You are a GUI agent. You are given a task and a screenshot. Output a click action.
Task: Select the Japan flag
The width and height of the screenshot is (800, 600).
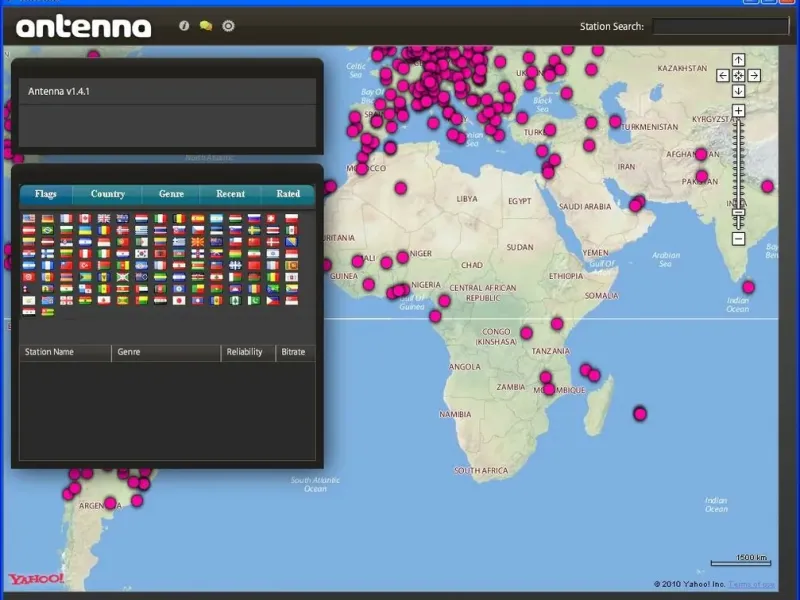point(179,301)
